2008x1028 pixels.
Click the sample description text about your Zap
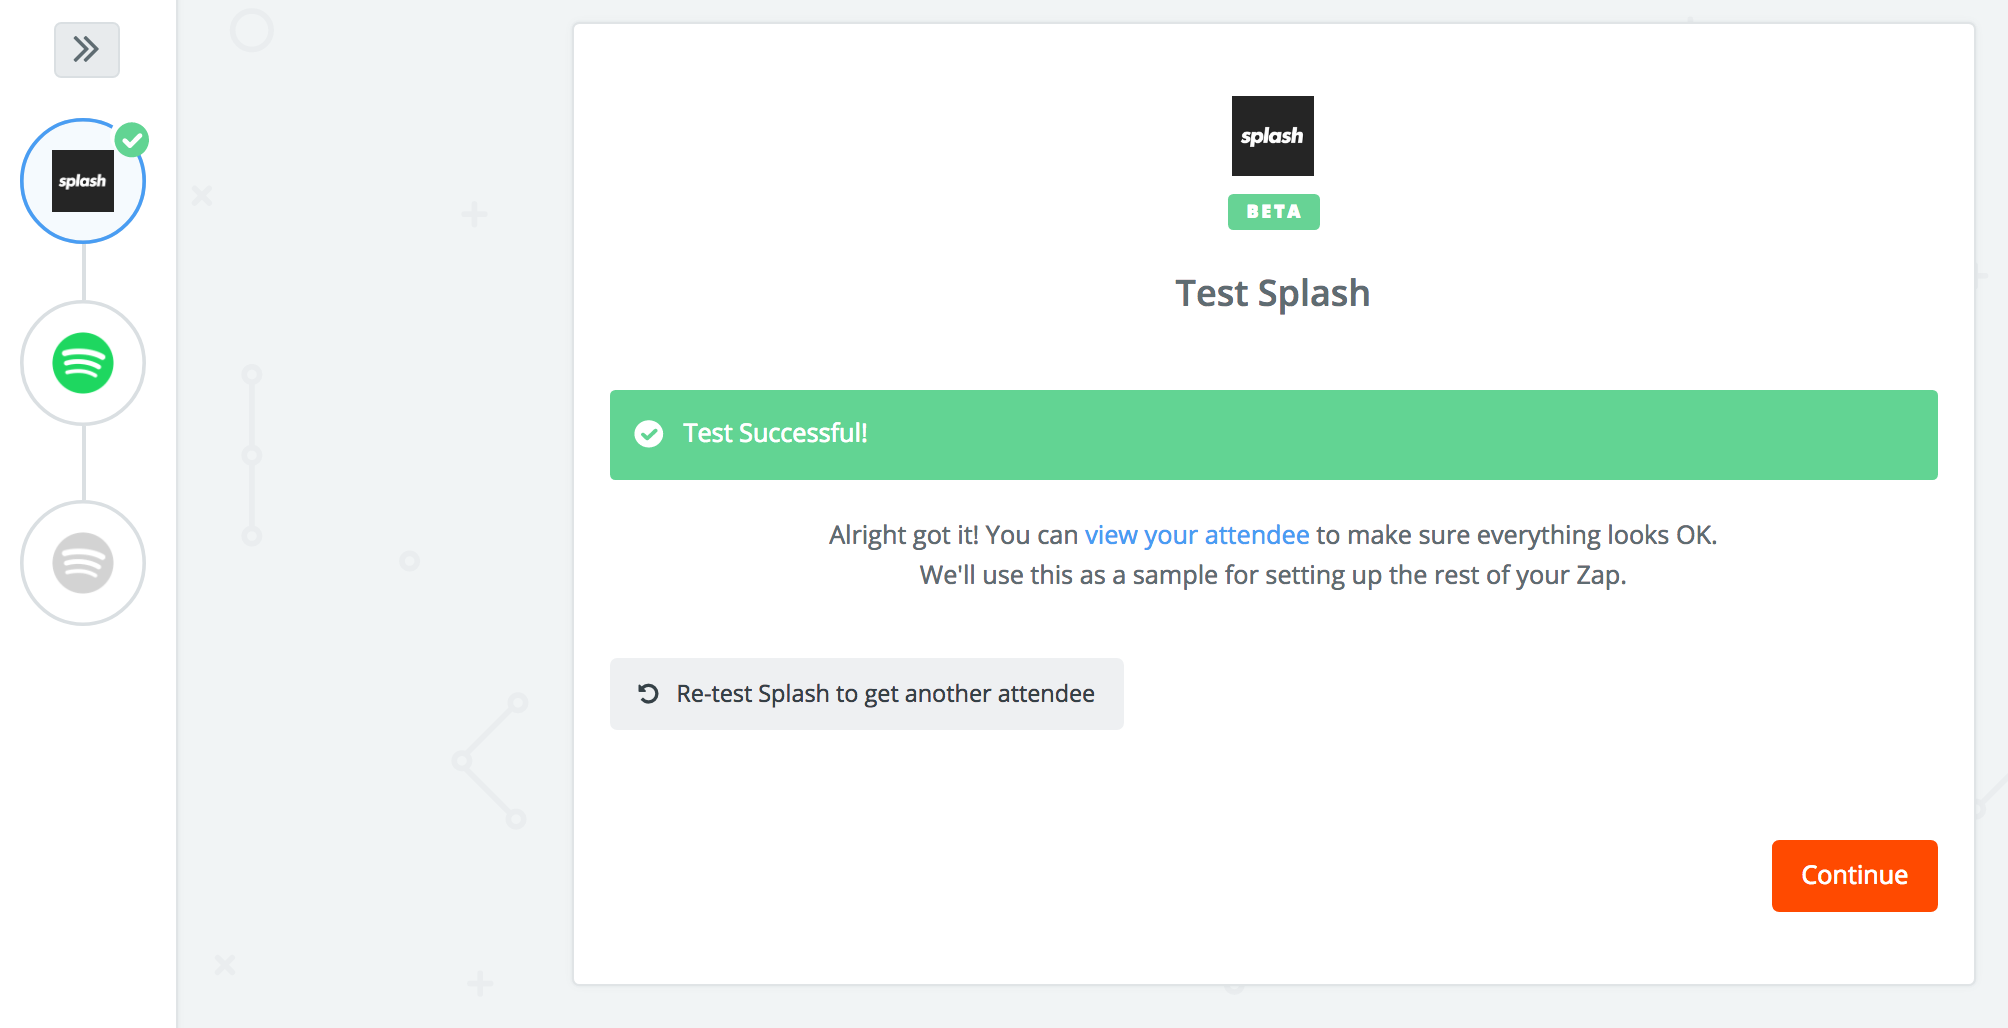1273,575
